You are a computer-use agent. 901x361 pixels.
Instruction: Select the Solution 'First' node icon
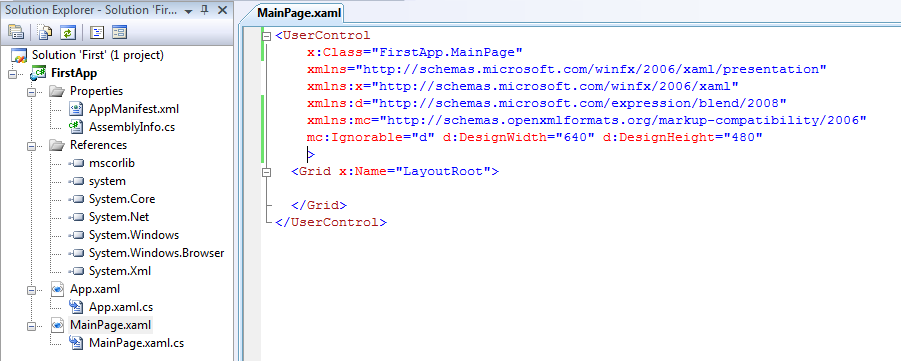(20, 56)
